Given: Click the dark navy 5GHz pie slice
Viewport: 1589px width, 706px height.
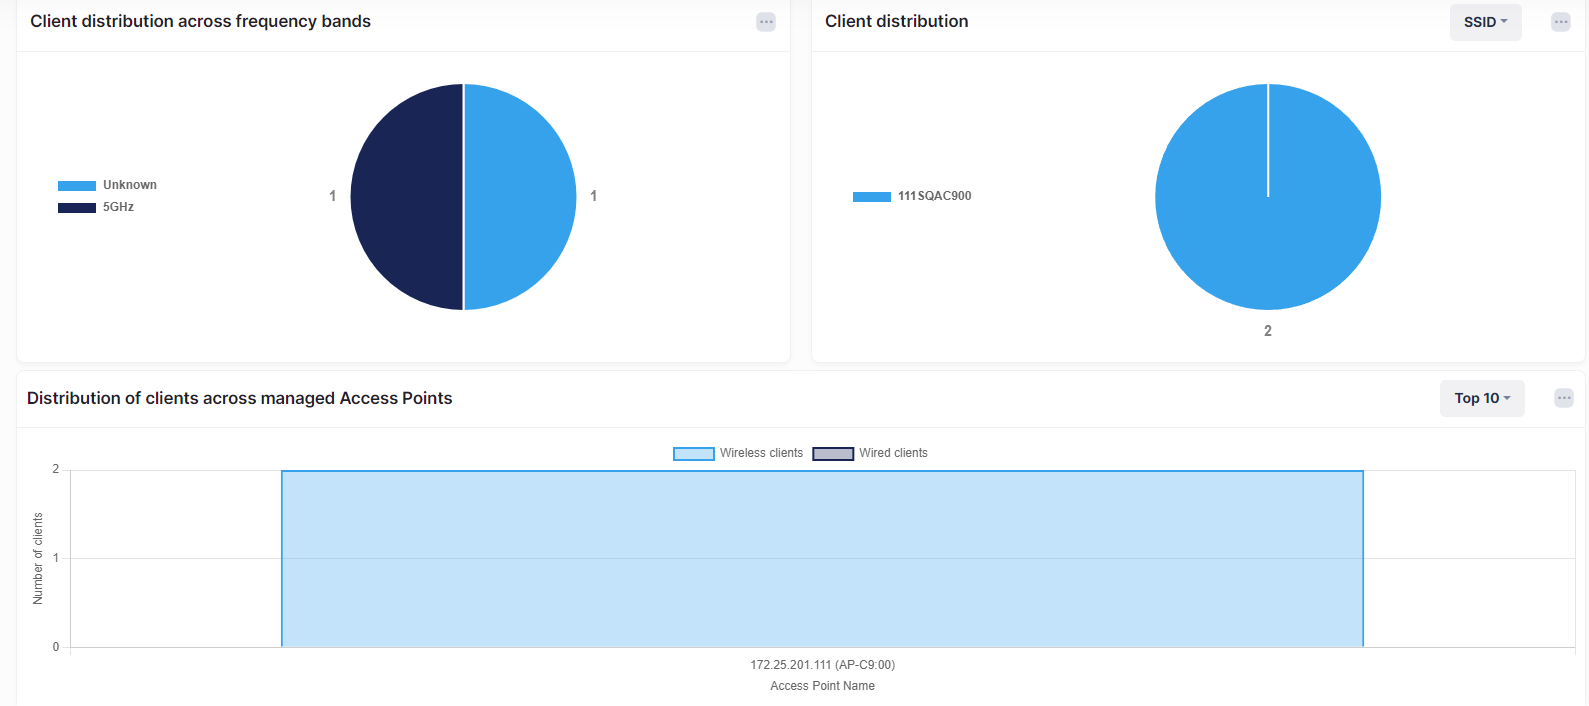Looking at the screenshot, I should click(407, 197).
